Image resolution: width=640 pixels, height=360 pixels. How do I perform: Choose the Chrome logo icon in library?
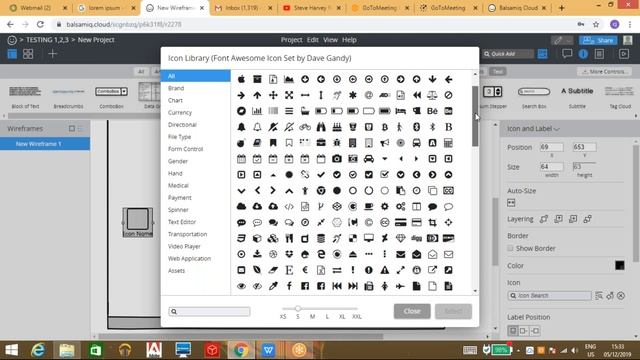point(321,191)
